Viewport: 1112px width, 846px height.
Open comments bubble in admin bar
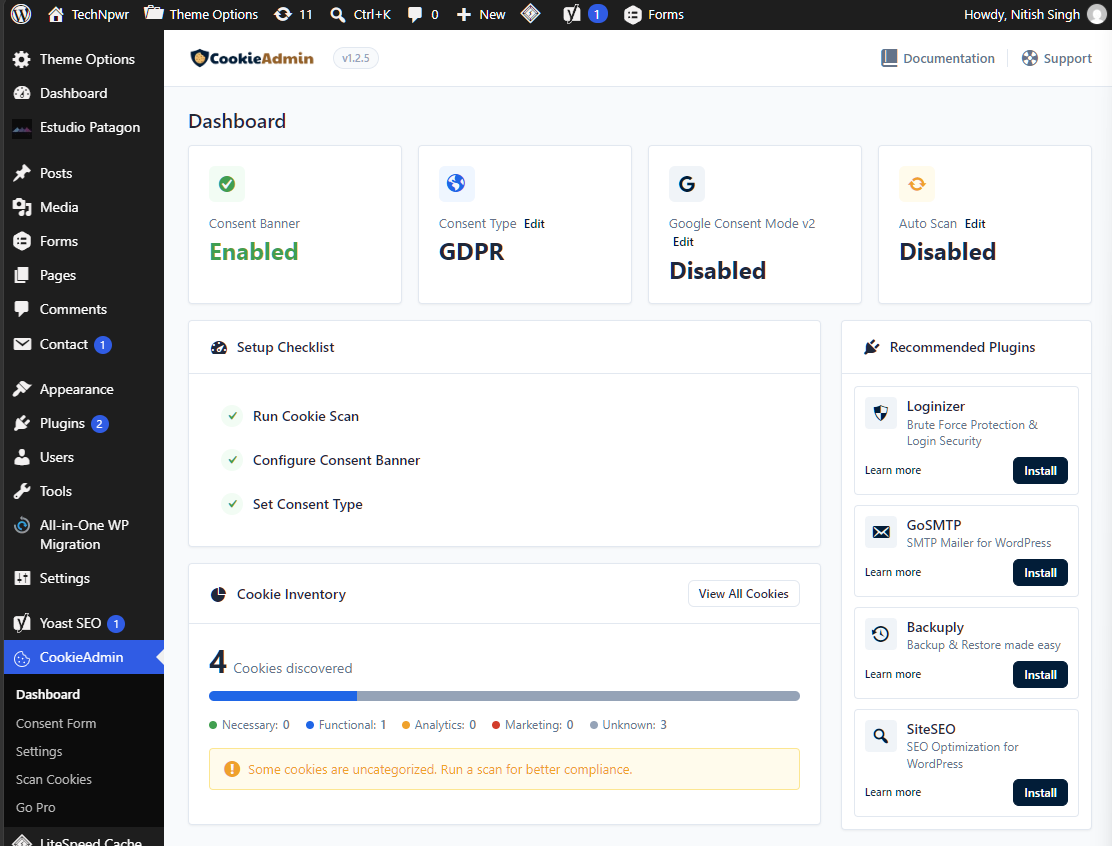pyautogui.click(x=423, y=14)
